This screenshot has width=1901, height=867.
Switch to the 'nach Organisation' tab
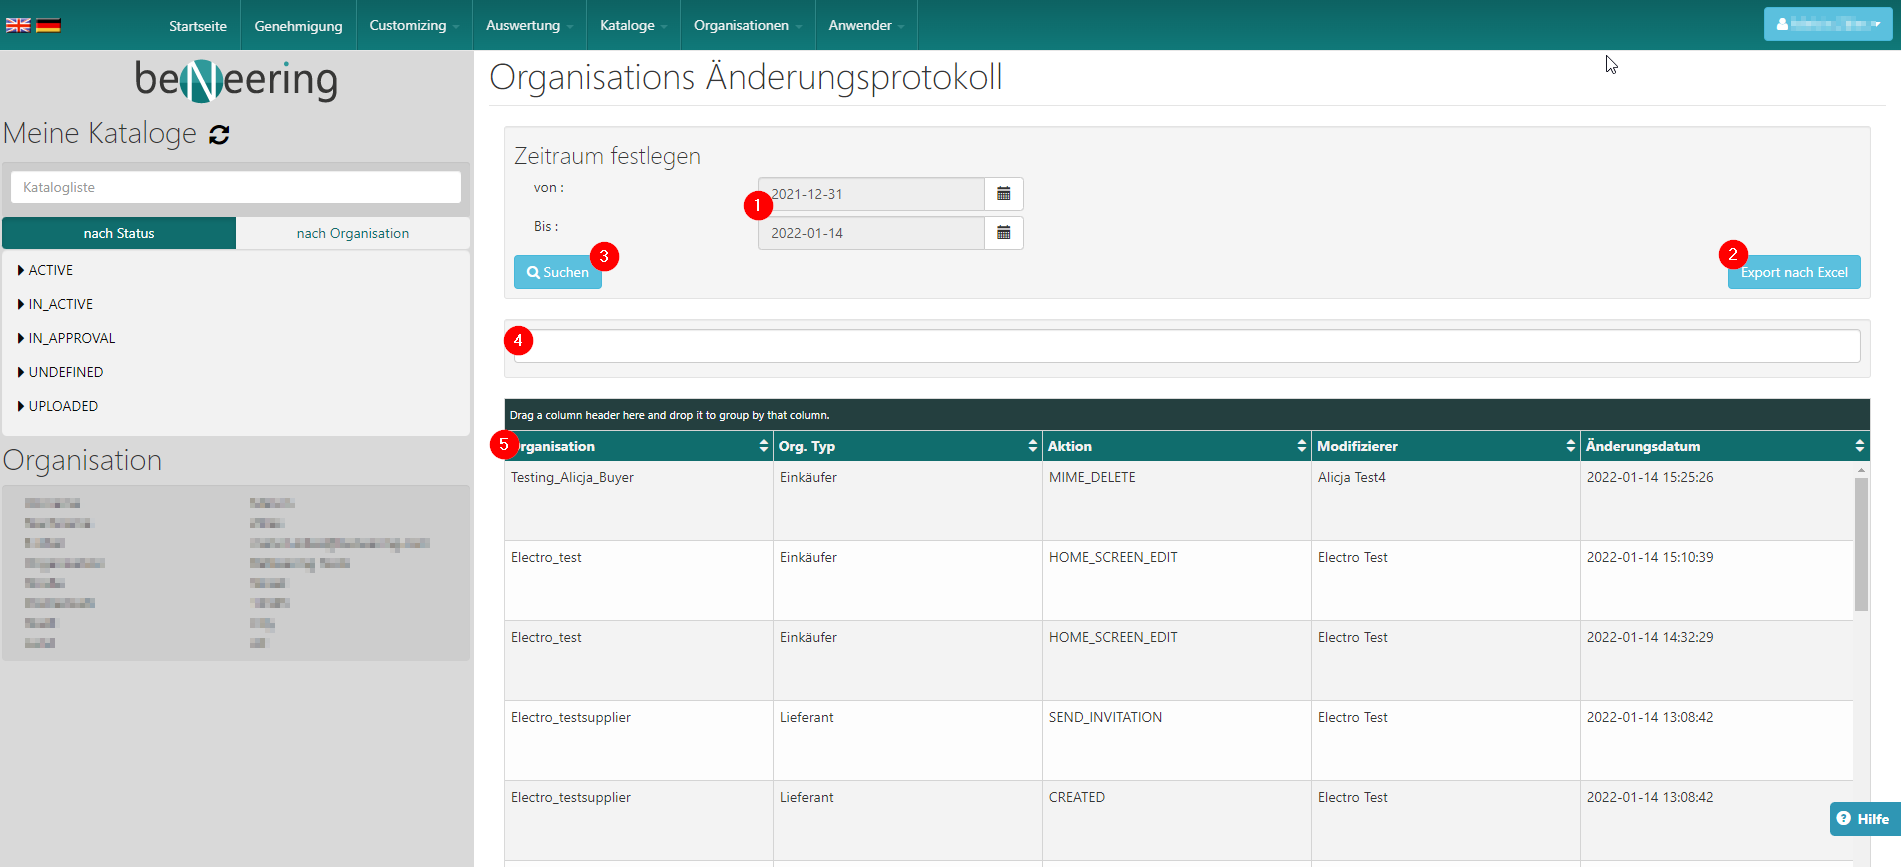(352, 233)
